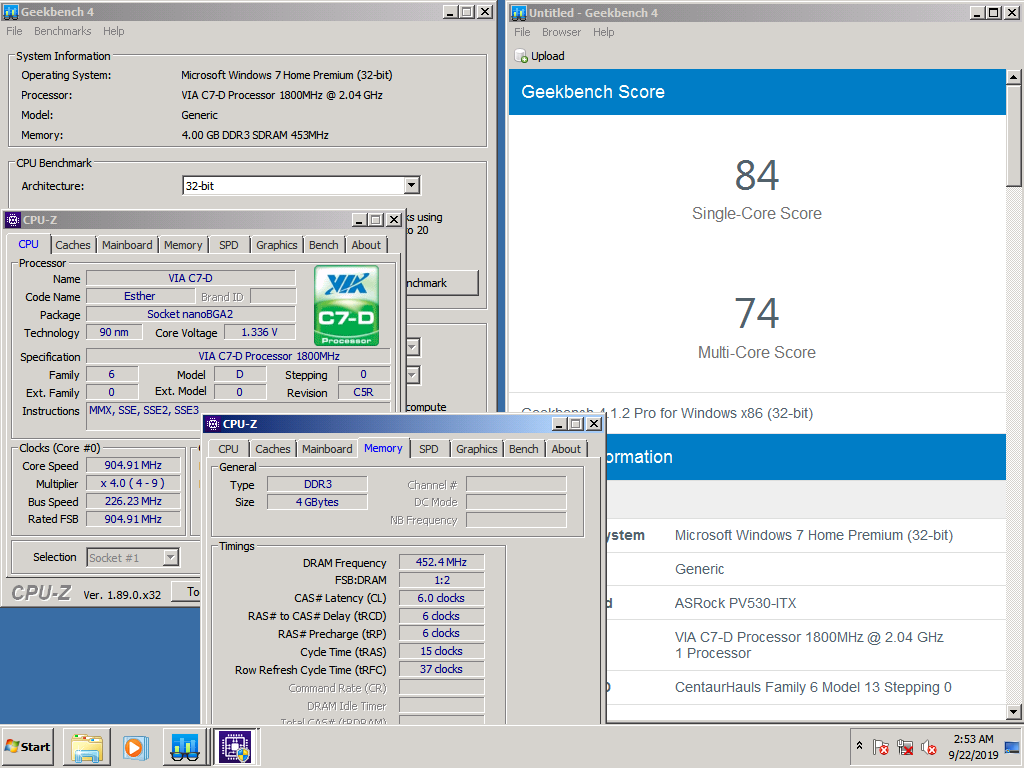The width and height of the screenshot is (1024, 768).
Task: Open Help menu in Geekbench 4 window
Action: coord(114,31)
